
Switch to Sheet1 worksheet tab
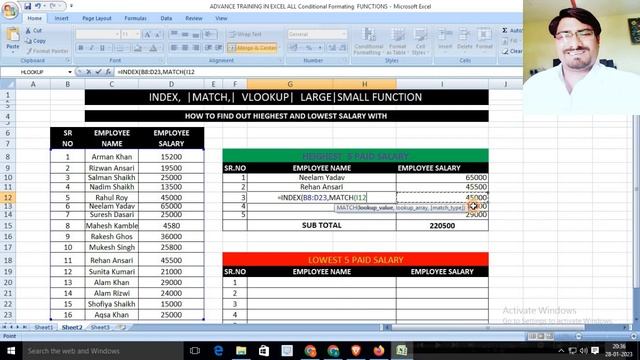(x=43, y=327)
